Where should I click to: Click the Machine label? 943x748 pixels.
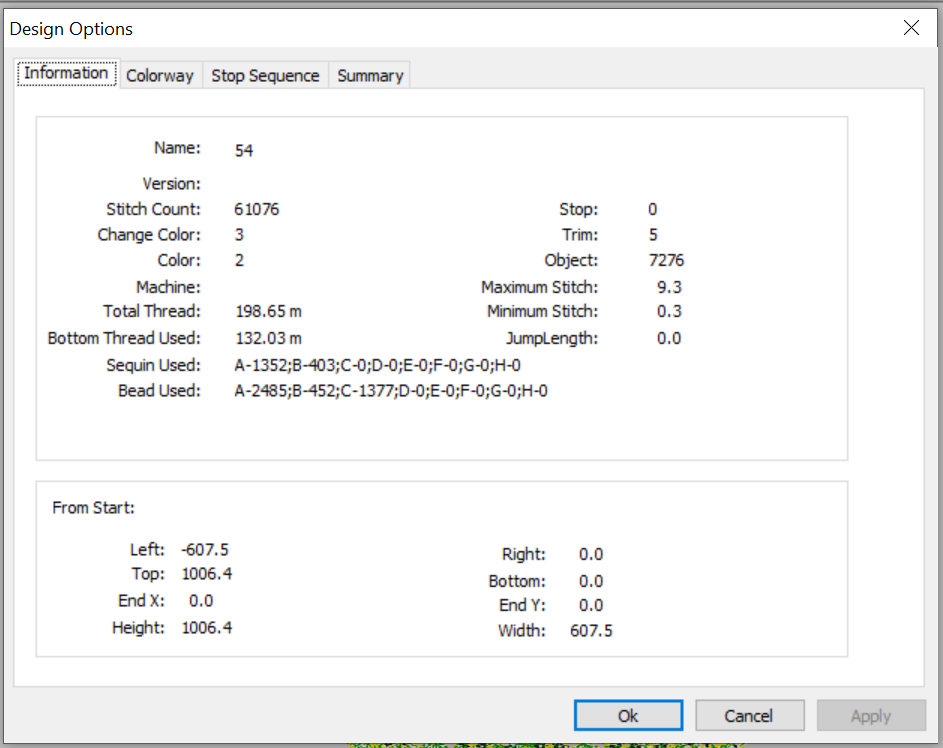[168, 287]
